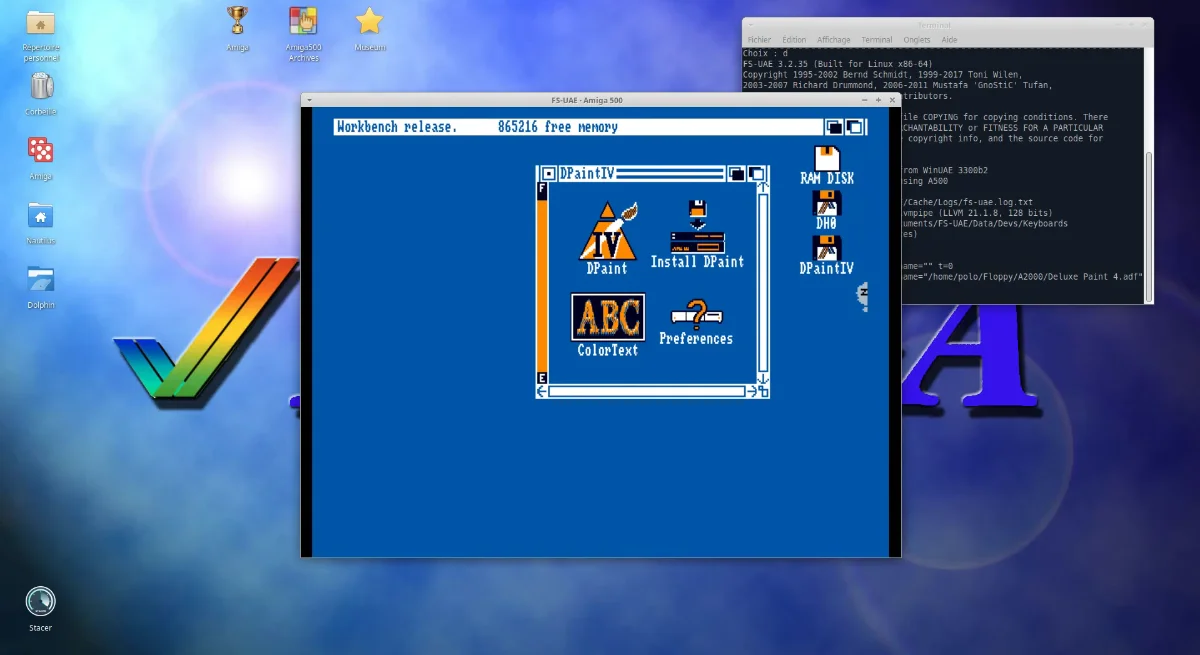Screen dimensions: 1200x655
Task: Open the FS-UAE window menu button
Action: tap(310, 100)
